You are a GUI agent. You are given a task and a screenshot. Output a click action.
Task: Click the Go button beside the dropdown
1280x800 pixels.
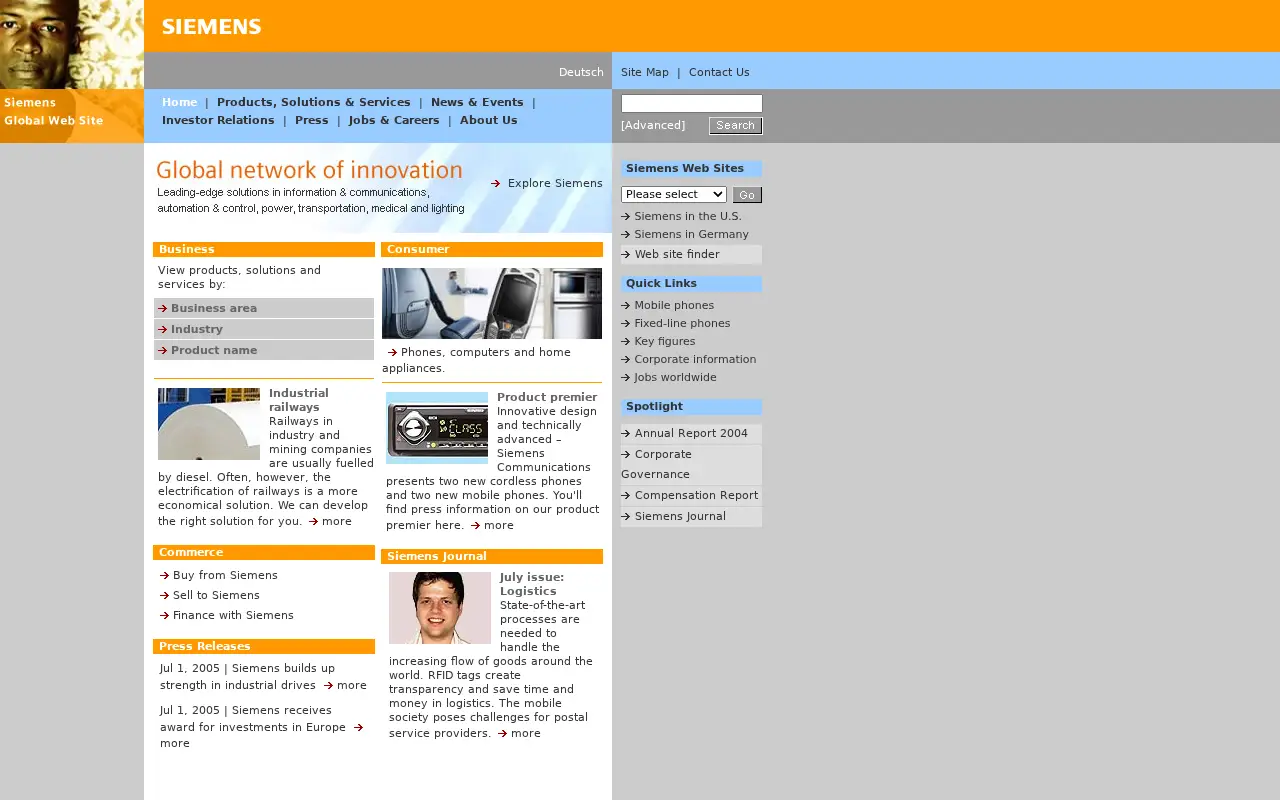tap(747, 195)
